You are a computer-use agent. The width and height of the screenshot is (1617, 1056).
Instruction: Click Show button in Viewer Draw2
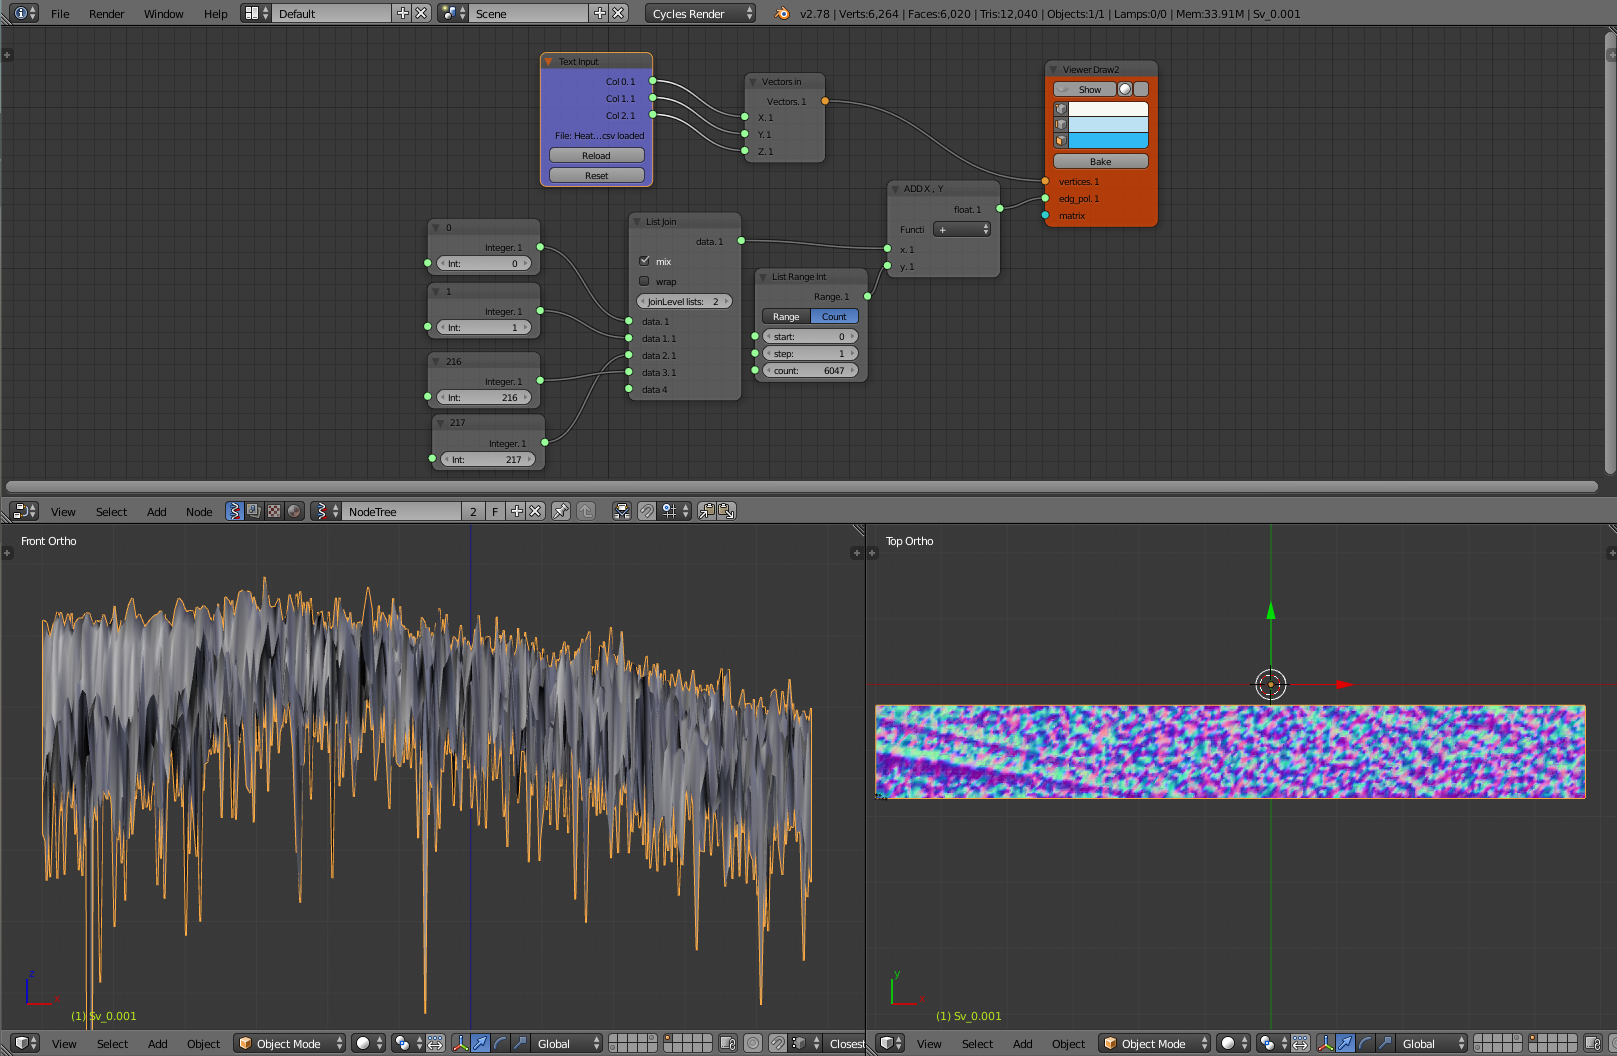pyautogui.click(x=1085, y=89)
